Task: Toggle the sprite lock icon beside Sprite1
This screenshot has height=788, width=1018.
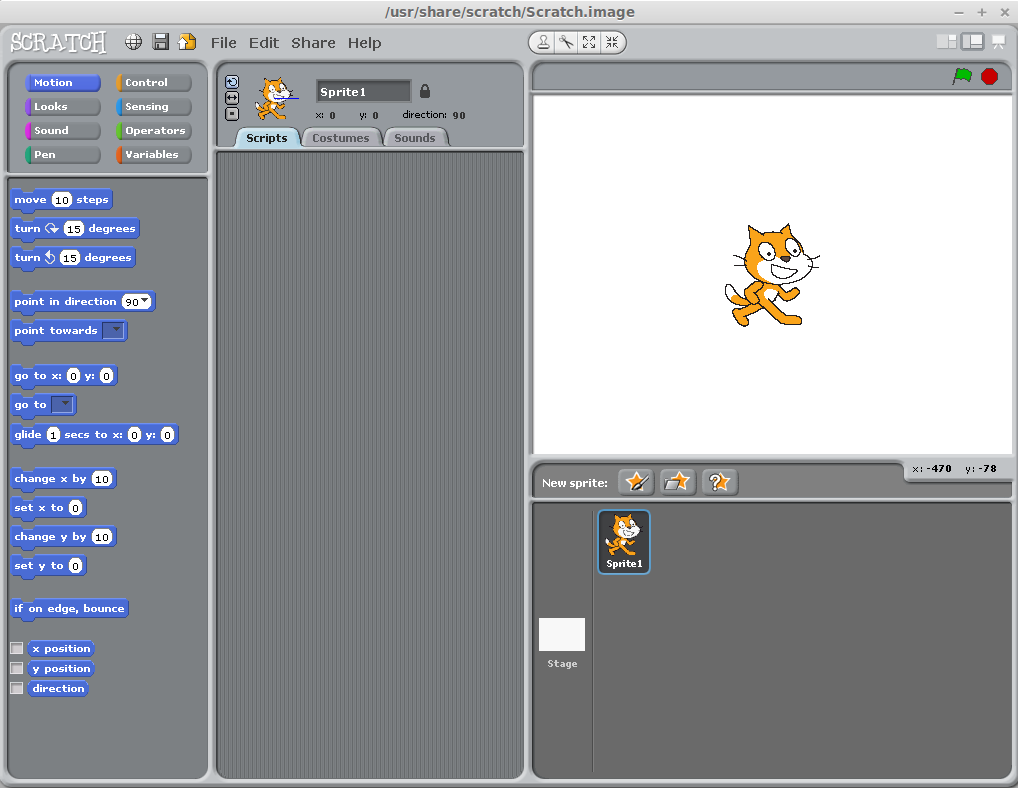Action: [424, 90]
